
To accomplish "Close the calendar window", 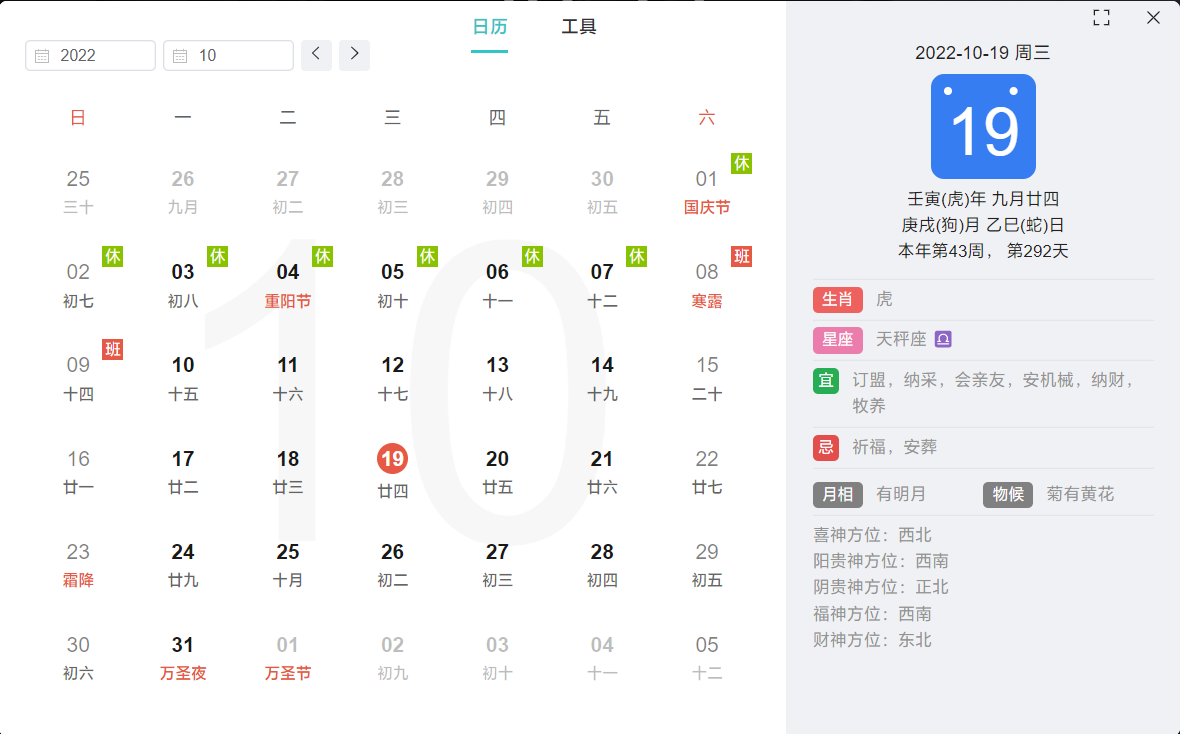I will tap(1153, 17).
